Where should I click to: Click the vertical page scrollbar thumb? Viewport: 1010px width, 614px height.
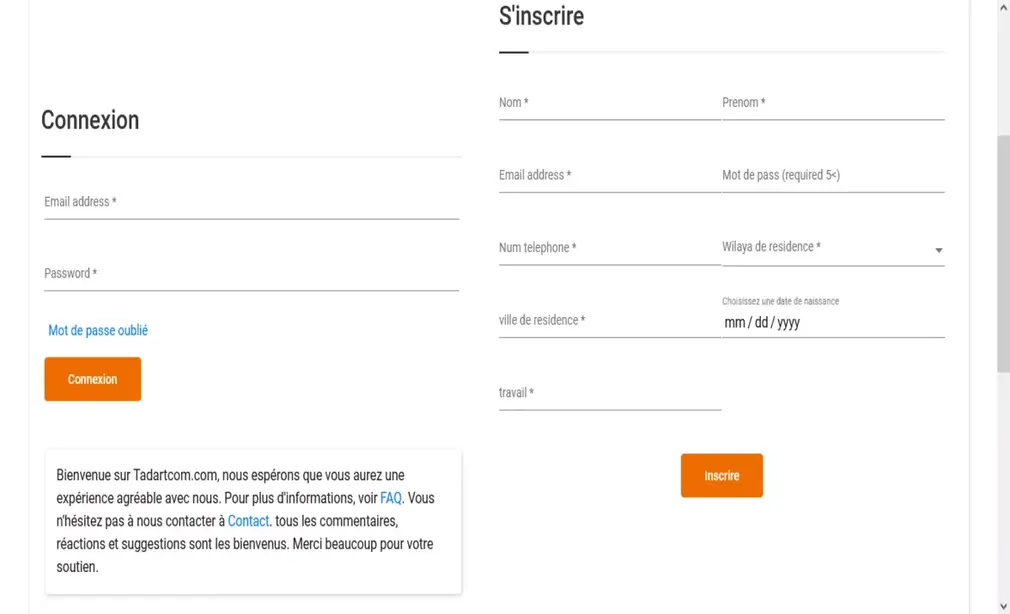point(1003,250)
